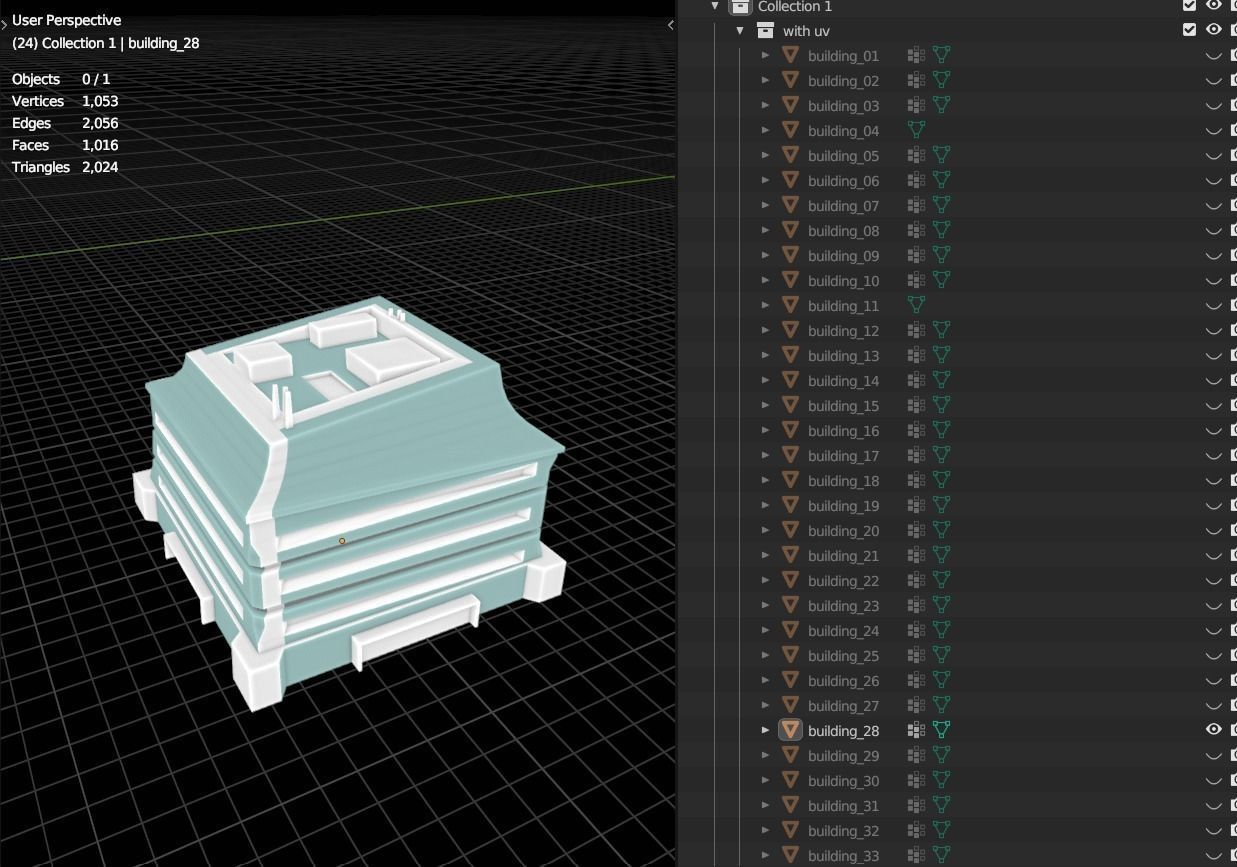
Task: Click building_17 green mesh data icon
Action: pyautogui.click(x=941, y=455)
